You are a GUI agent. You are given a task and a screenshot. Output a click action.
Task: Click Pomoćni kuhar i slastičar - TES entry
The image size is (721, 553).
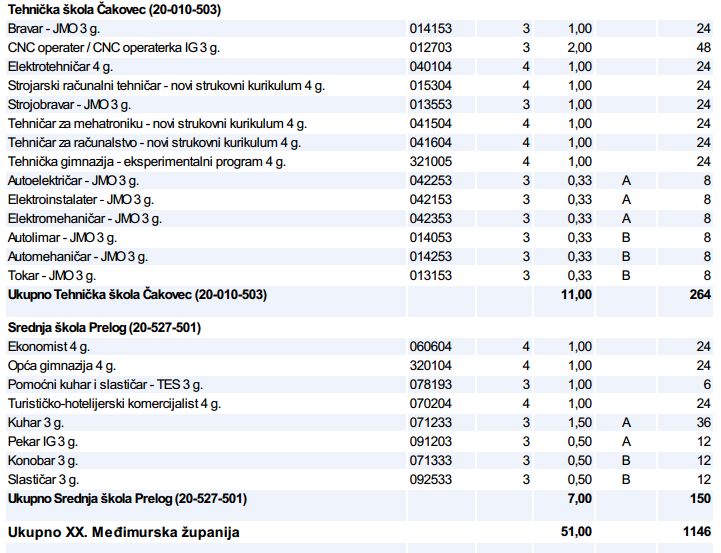point(105,385)
